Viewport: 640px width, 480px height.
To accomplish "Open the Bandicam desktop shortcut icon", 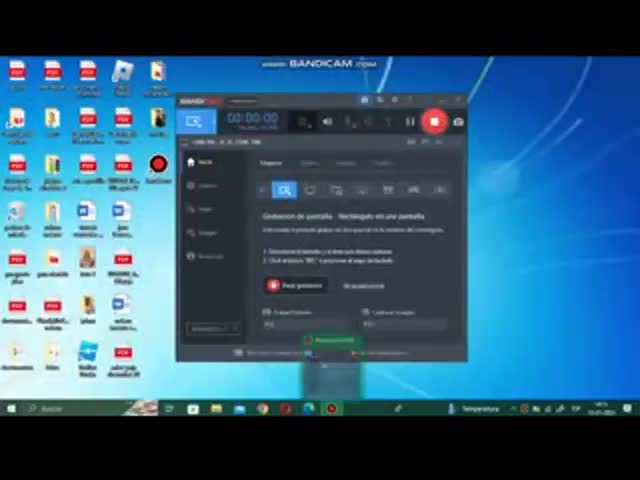I will coord(158,167).
